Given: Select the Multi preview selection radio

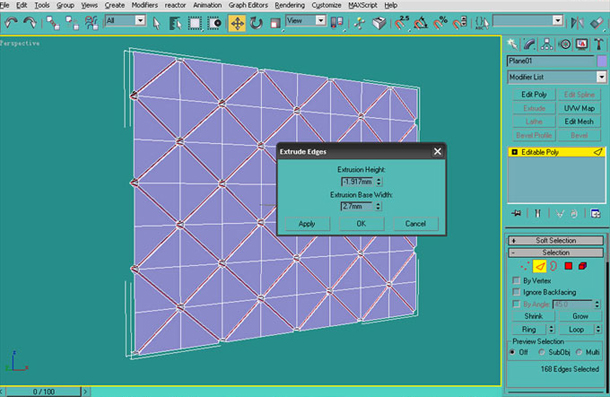Looking at the screenshot, I should coord(579,352).
